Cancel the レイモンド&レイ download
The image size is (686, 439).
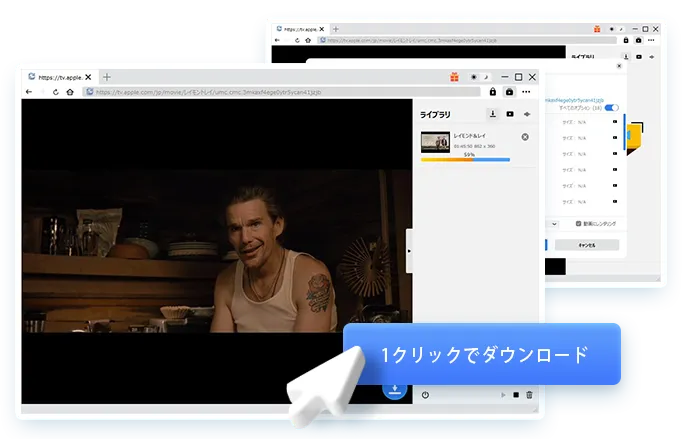[x=525, y=137]
